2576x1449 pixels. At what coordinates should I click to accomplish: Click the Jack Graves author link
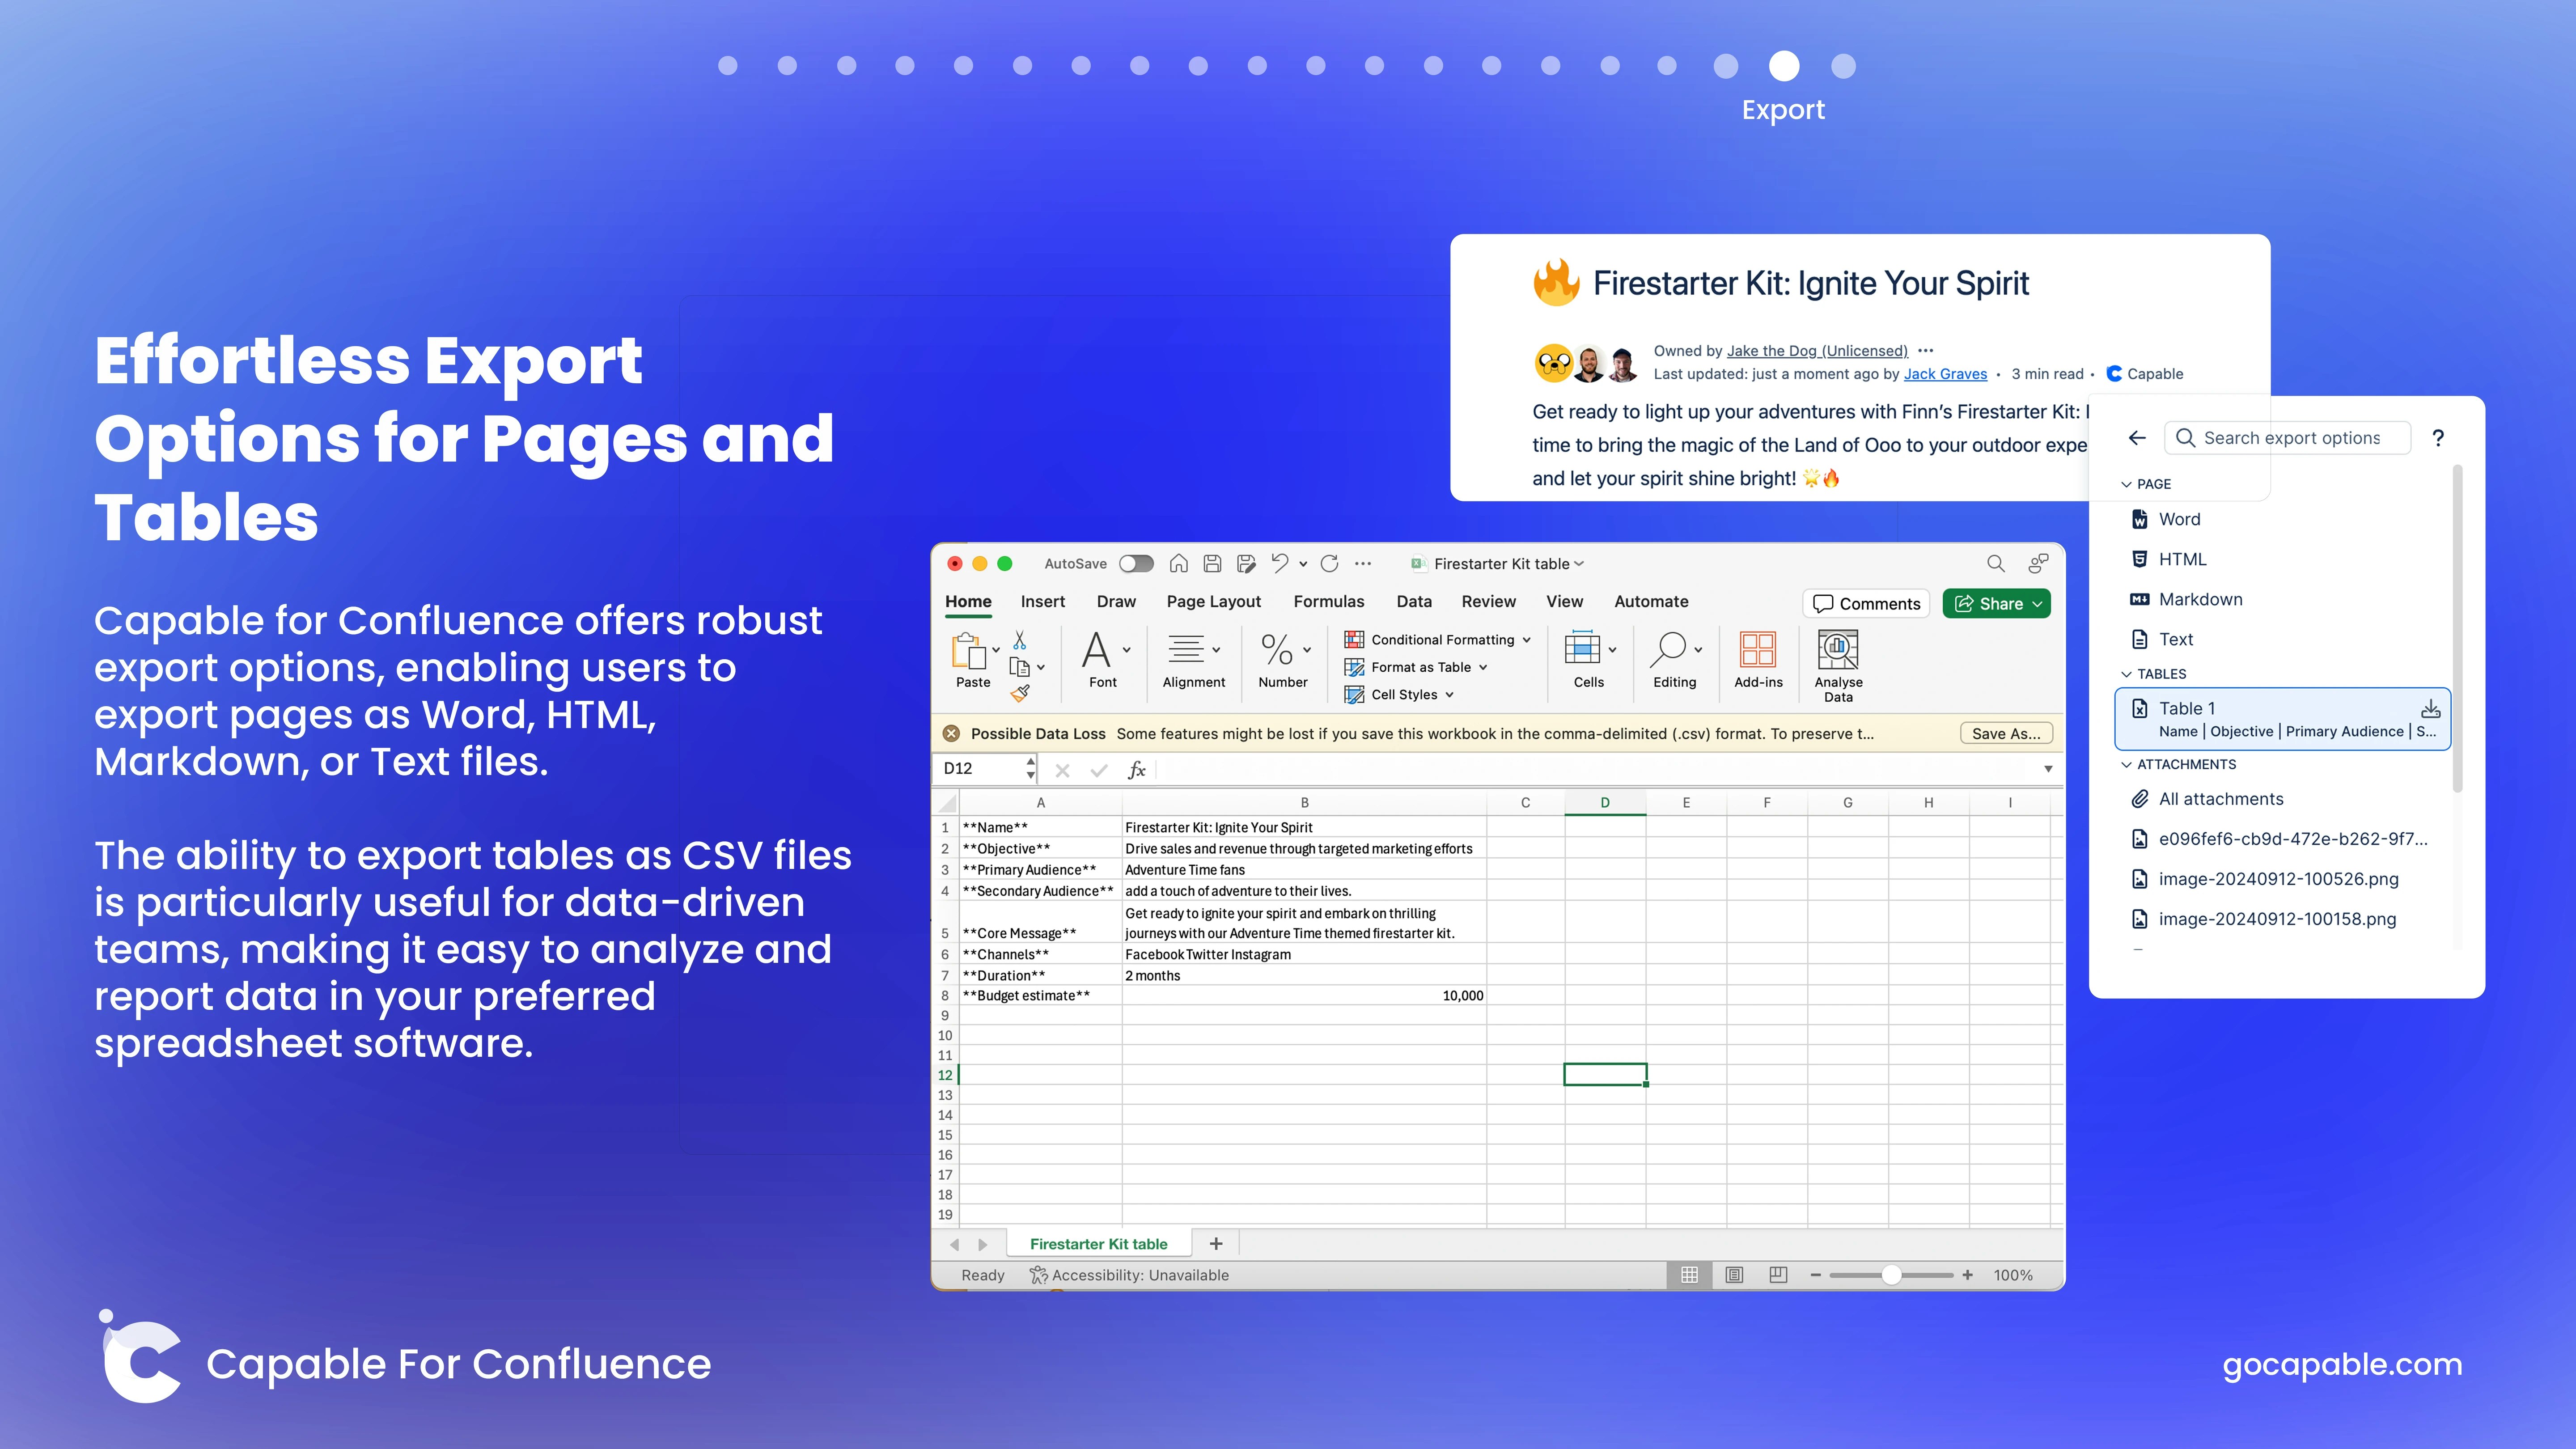pyautogui.click(x=1945, y=374)
